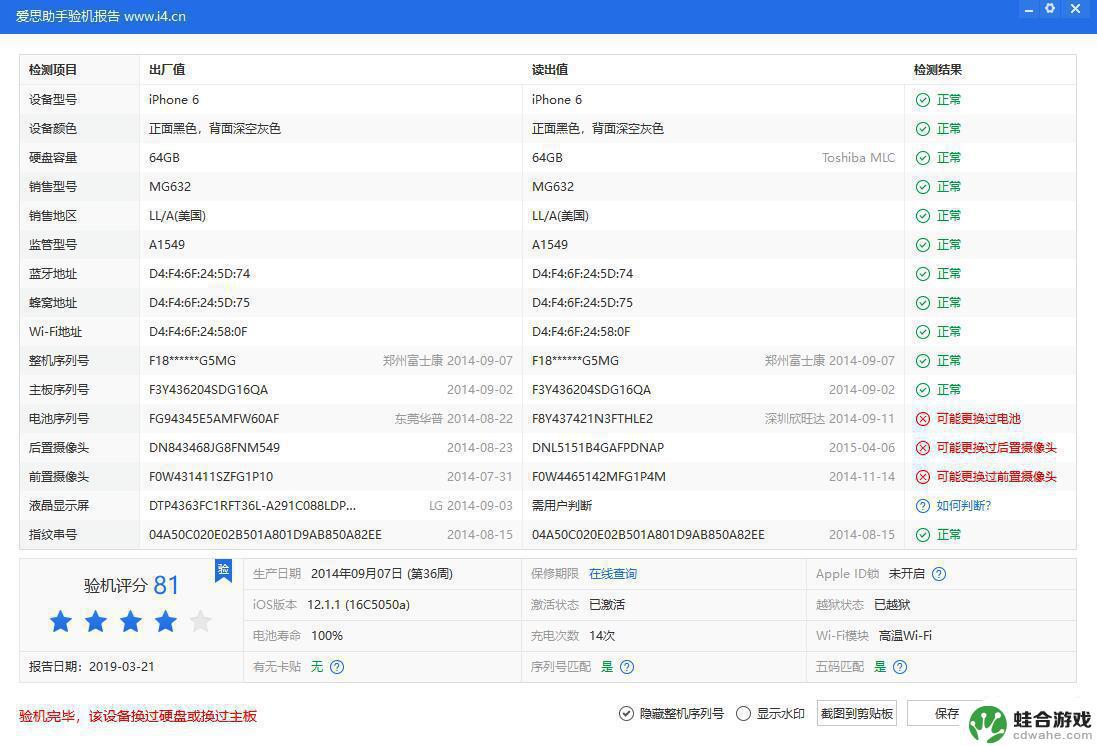Click green check icon for 硬盘容量

(923, 158)
